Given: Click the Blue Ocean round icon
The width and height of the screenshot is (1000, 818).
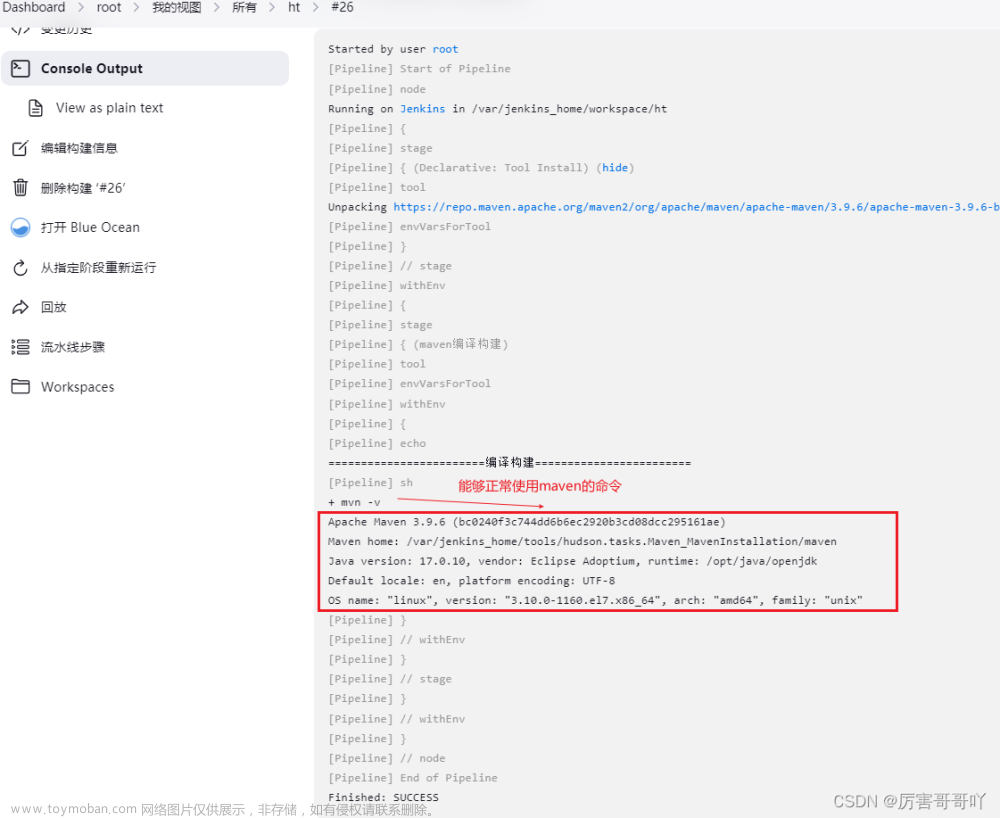Looking at the screenshot, I should click(20, 228).
